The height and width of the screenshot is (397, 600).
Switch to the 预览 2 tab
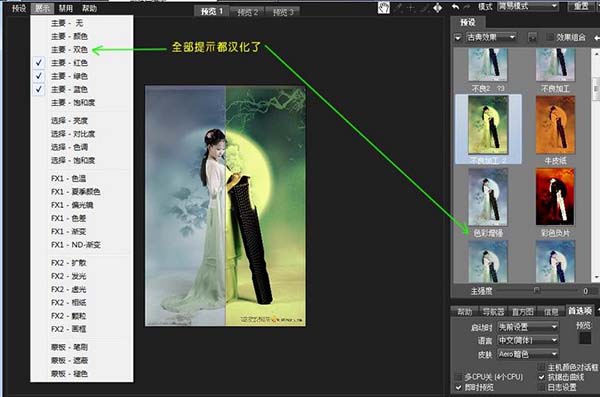(248, 12)
